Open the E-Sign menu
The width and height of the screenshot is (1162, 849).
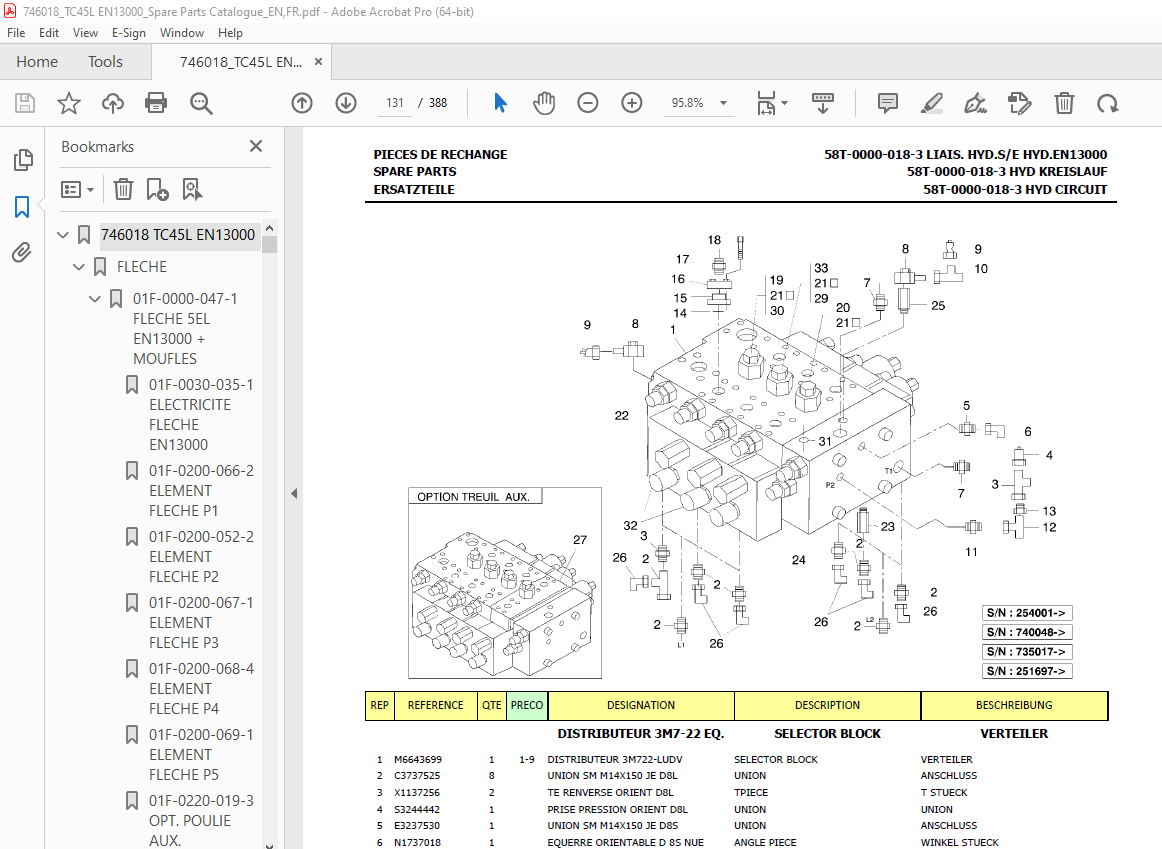[129, 33]
